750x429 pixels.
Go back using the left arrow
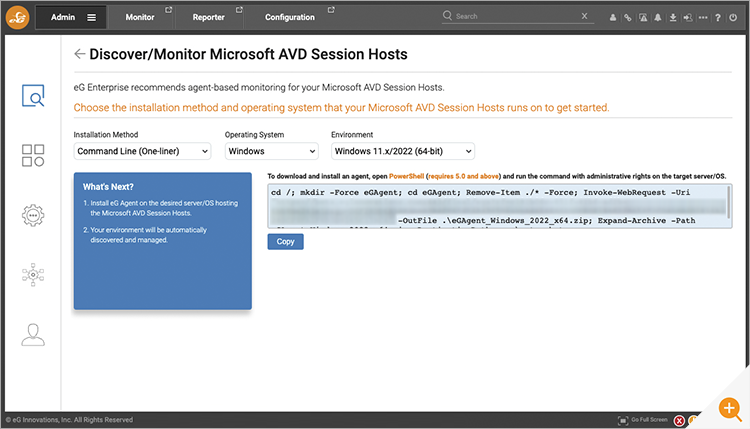point(79,54)
